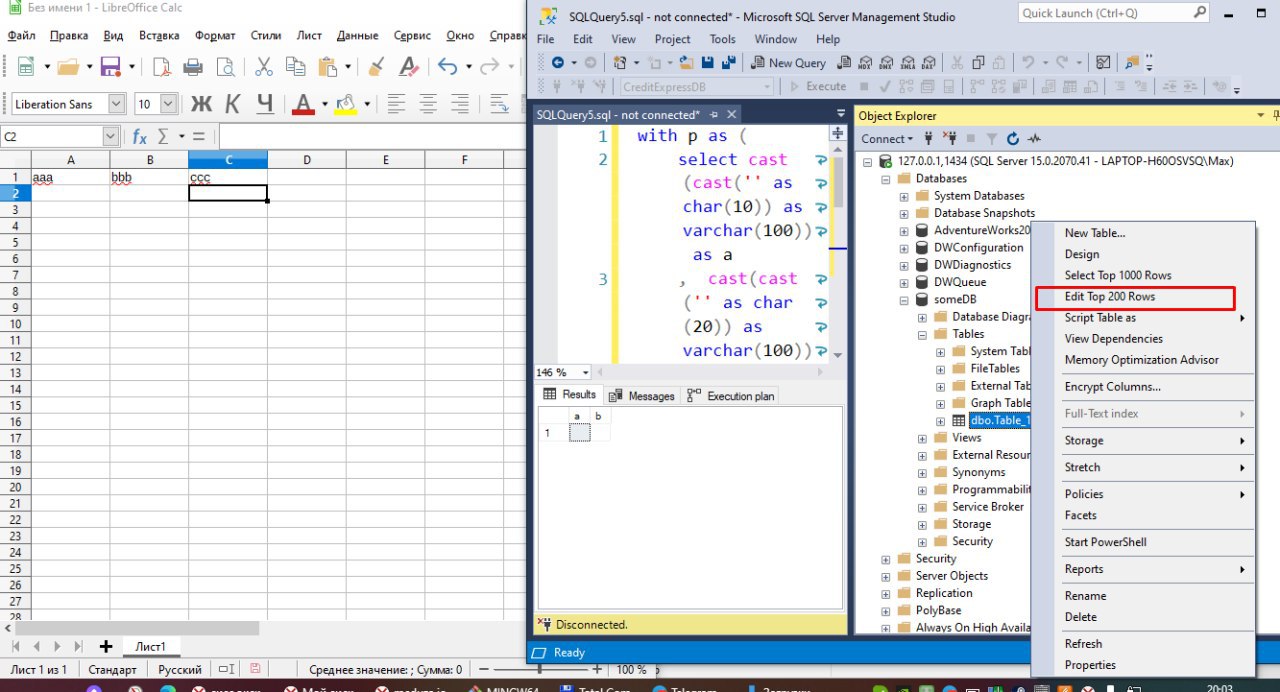Image resolution: width=1280 pixels, height=692 pixels.
Task: Switch to the Лист1 sheet tab
Action: (151, 646)
